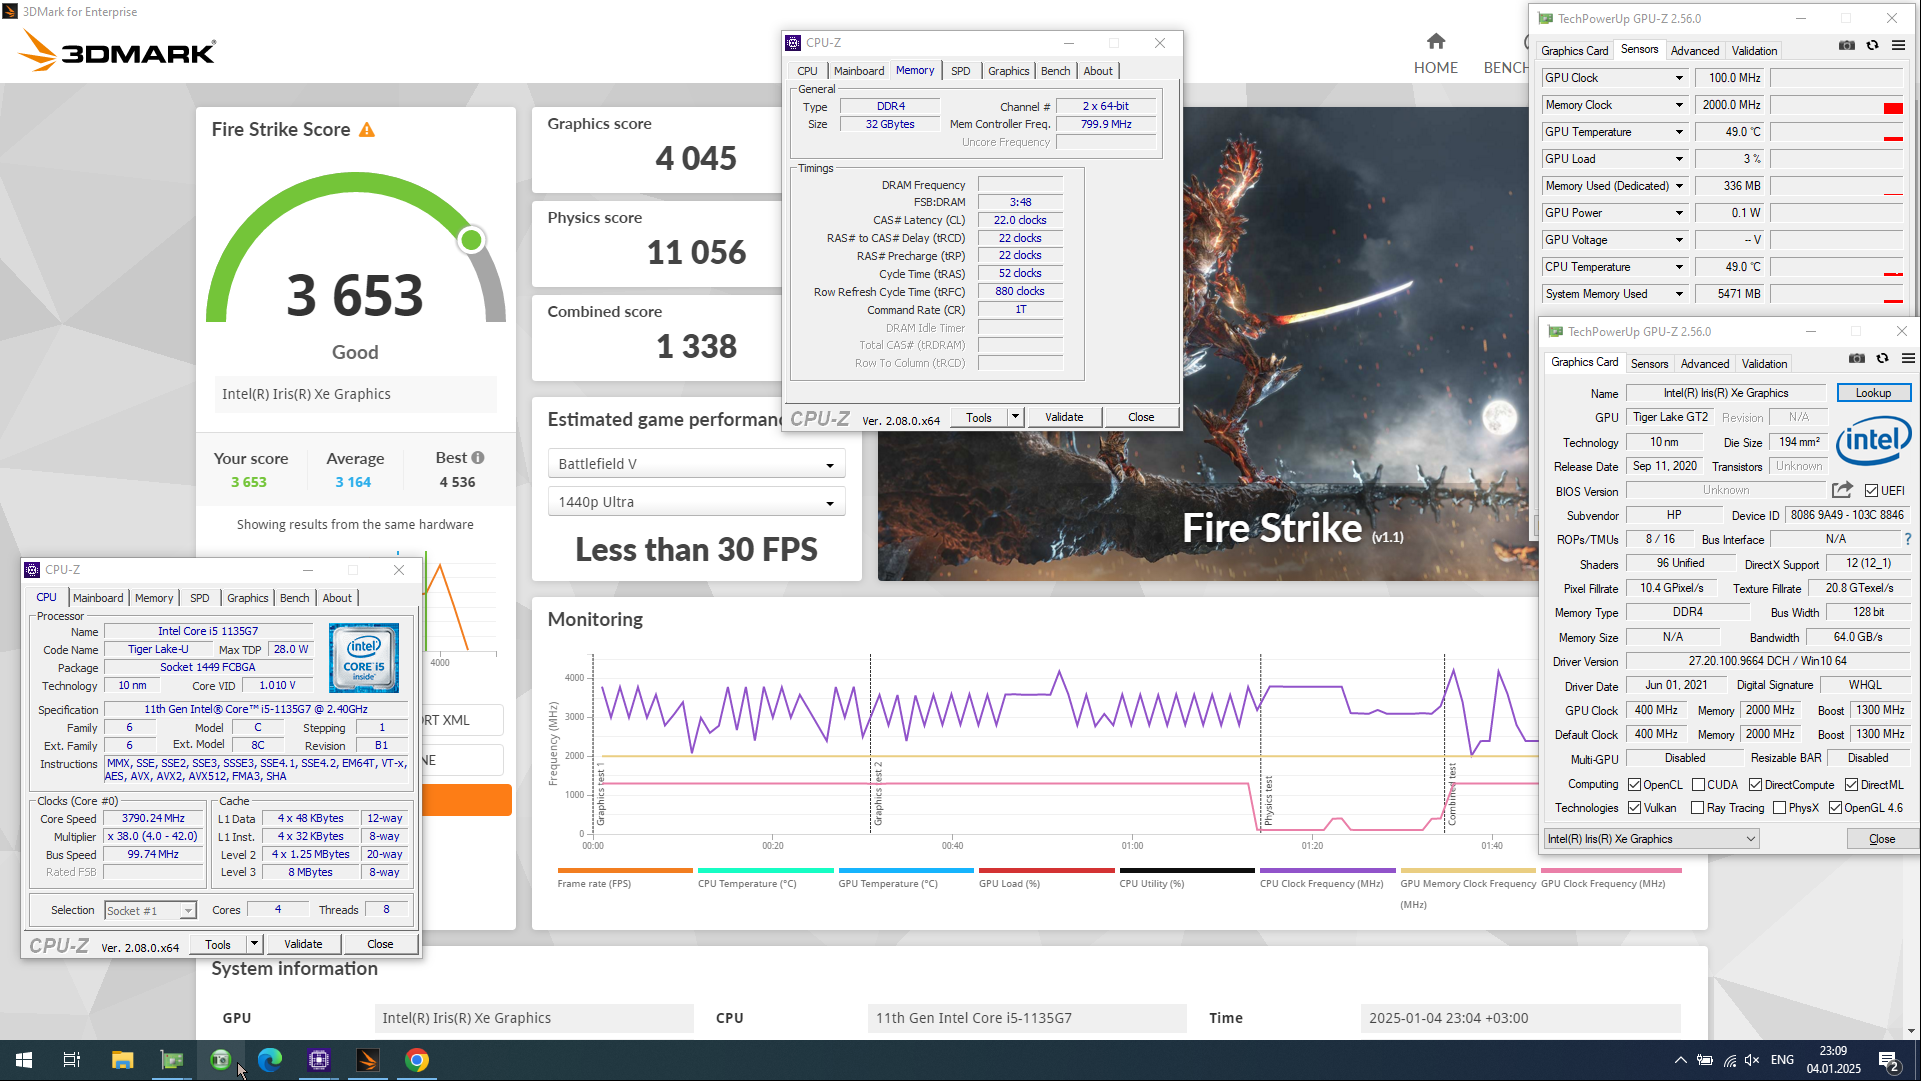Click Validate in the CPU-Z CPU window
This screenshot has width=1921, height=1081.
pos(303,944)
